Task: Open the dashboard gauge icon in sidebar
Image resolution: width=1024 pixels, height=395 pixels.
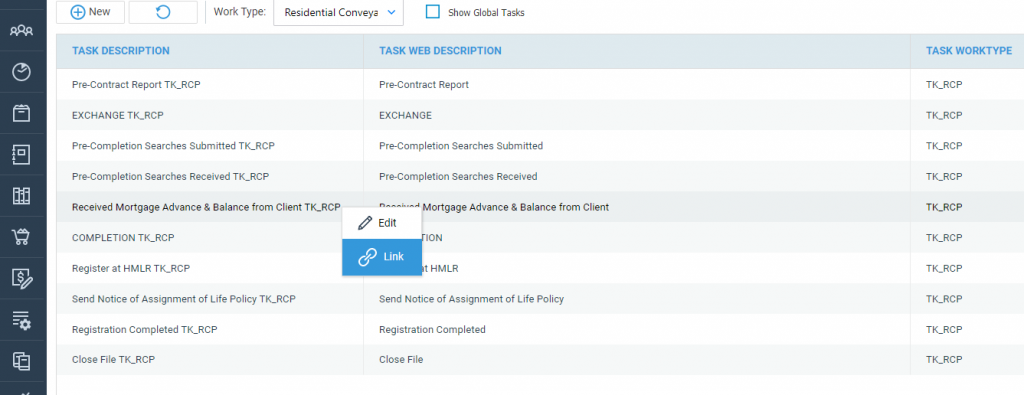Action: pyautogui.click(x=22, y=72)
